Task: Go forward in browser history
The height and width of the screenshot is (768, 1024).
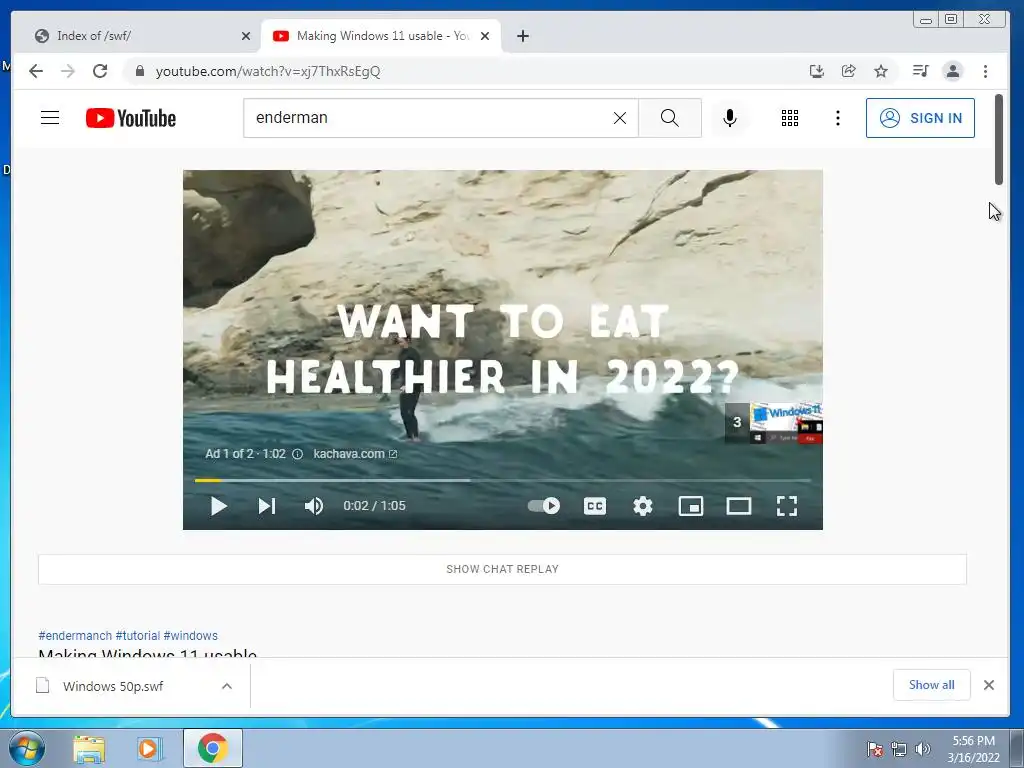Action: pos(68,71)
